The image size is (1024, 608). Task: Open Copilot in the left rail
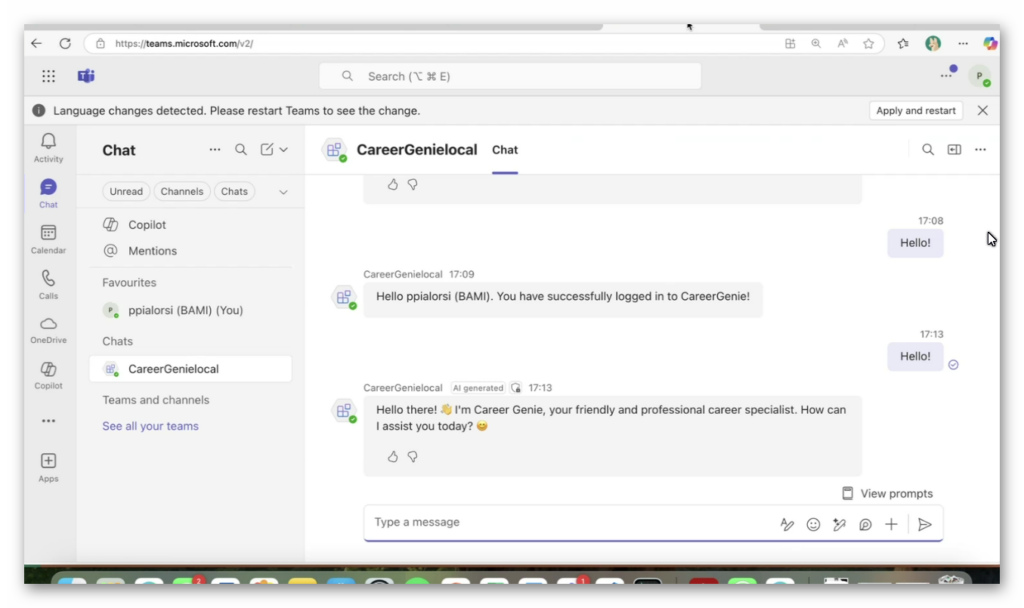[48, 376]
